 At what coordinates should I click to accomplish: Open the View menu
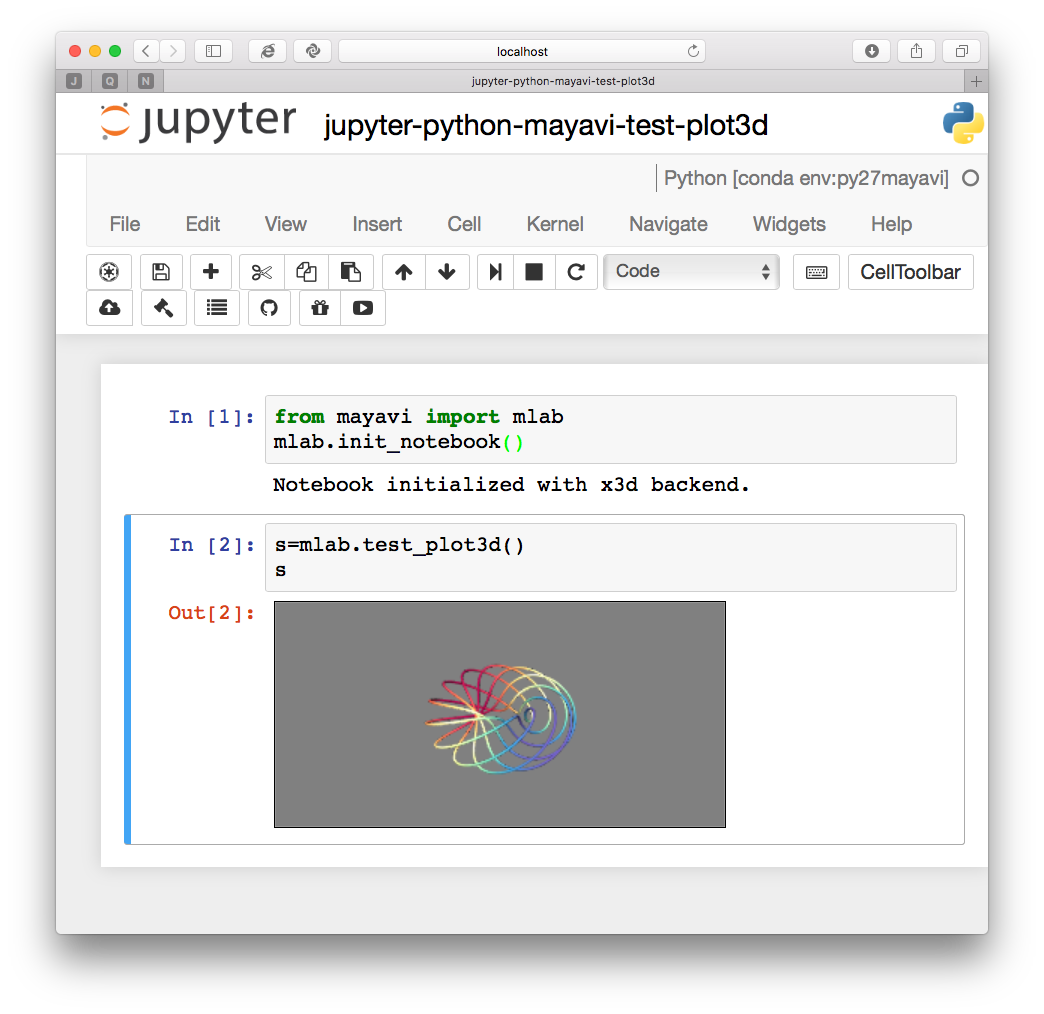point(286,224)
